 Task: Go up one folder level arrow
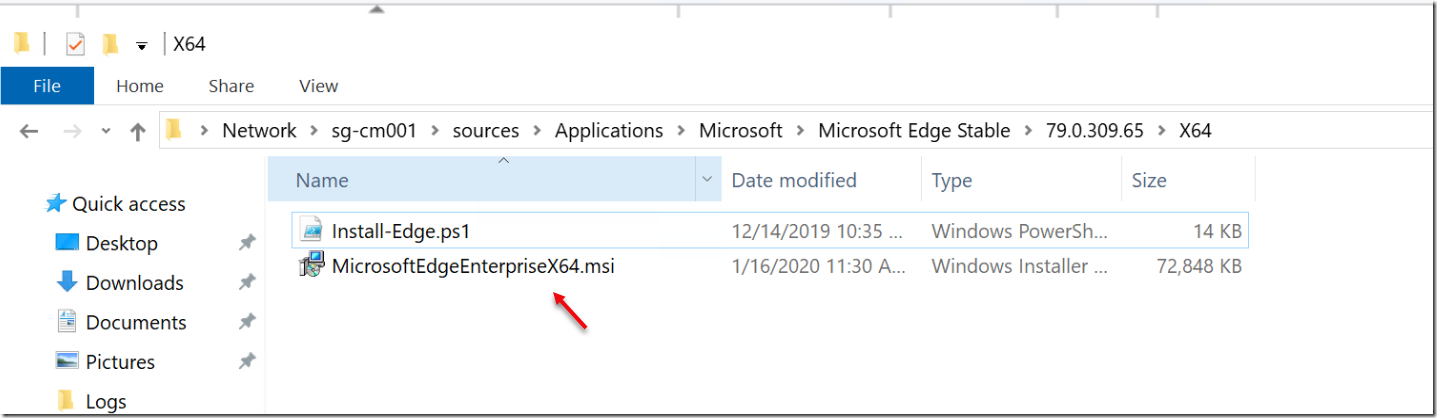pyautogui.click(x=138, y=131)
